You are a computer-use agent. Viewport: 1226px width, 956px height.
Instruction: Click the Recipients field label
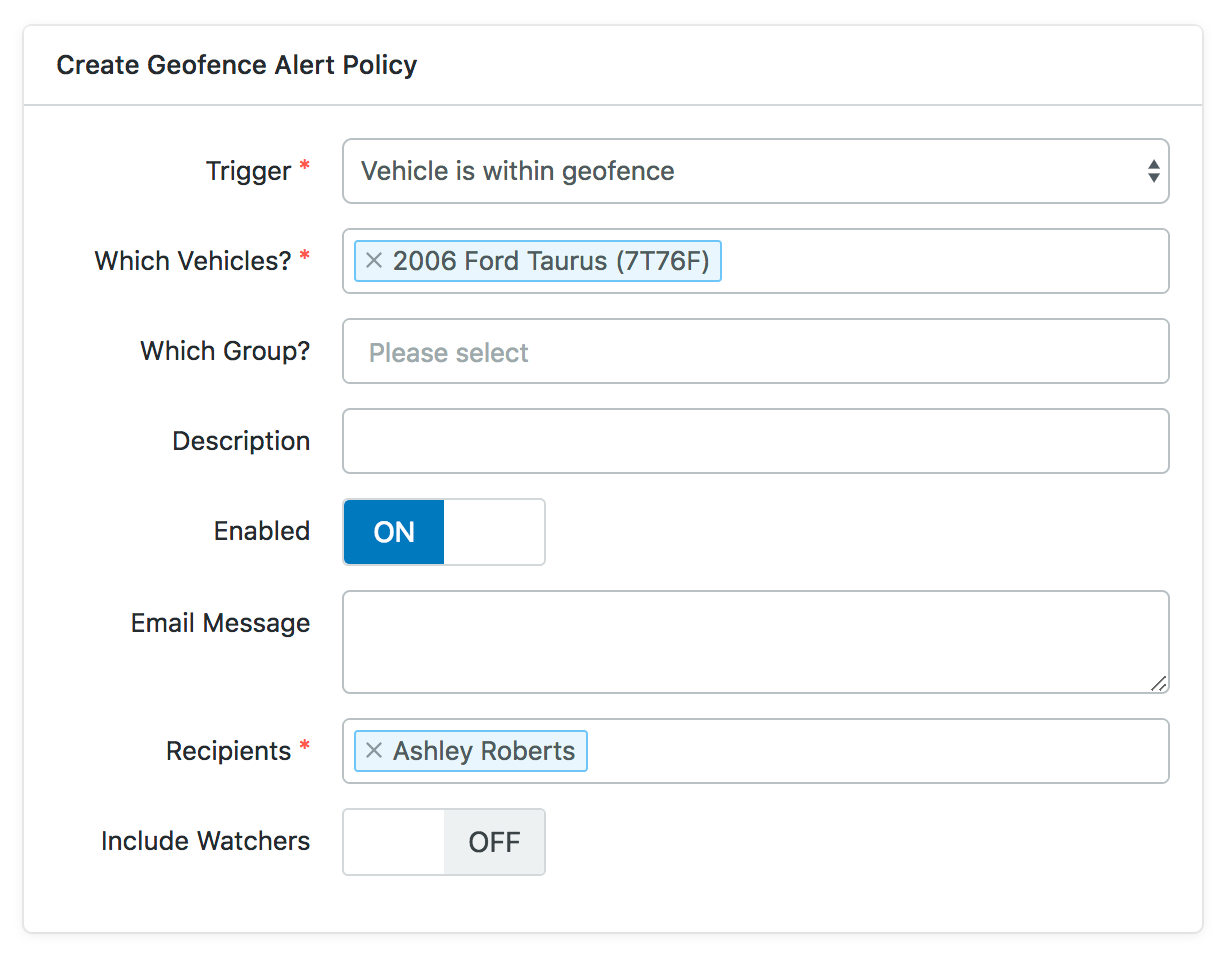(229, 751)
